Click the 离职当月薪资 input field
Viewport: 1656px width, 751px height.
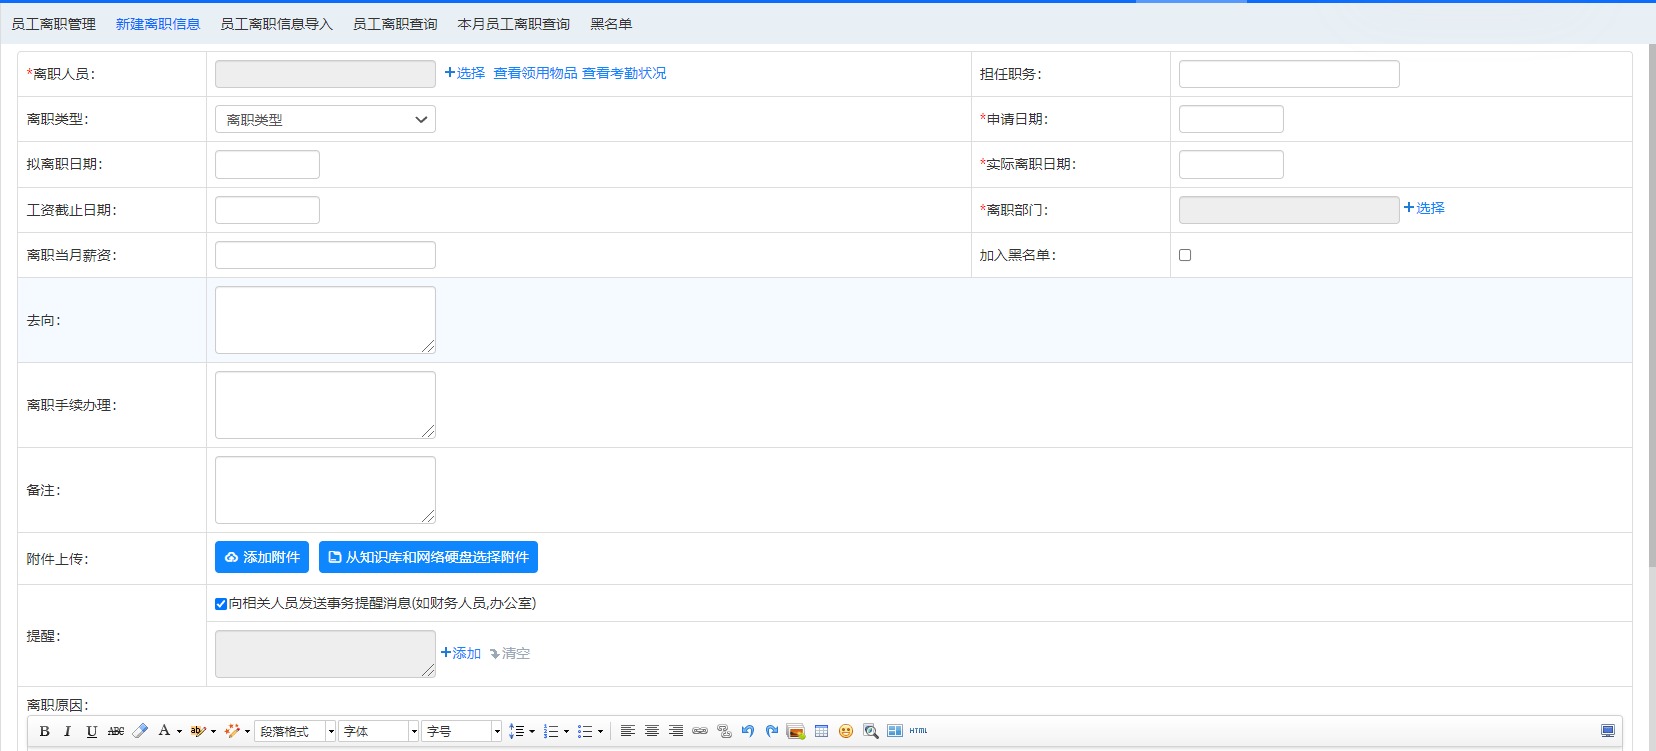point(325,255)
